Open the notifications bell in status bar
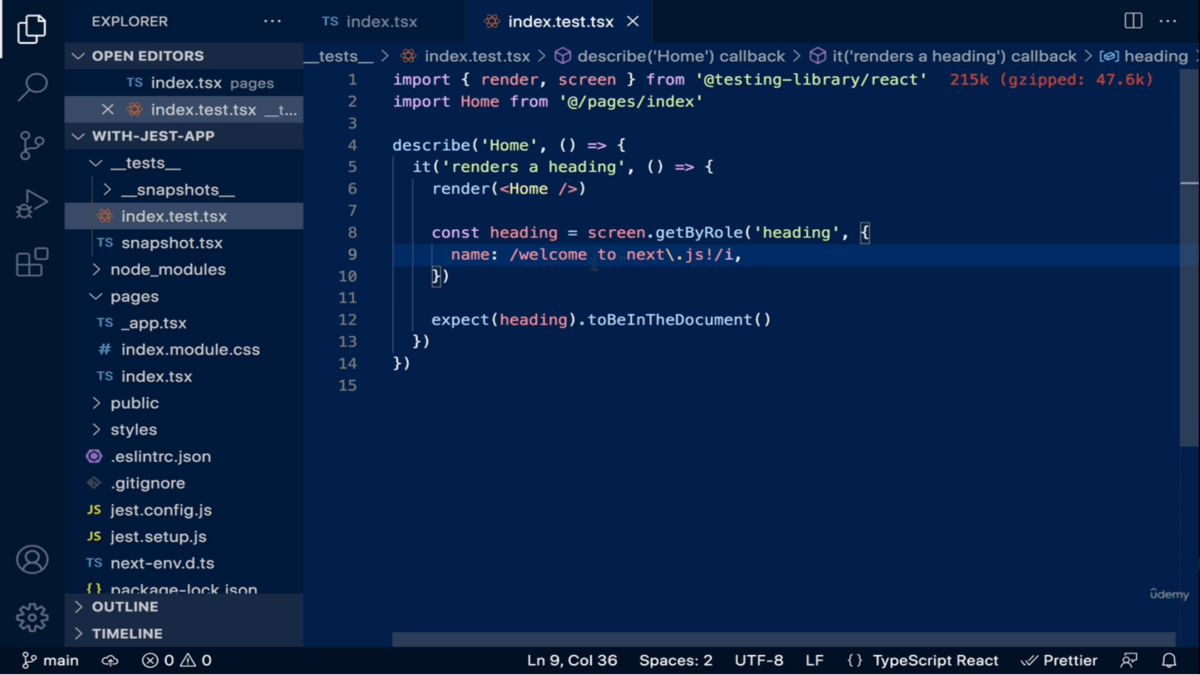The height and width of the screenshot is (675, 1200). pyautogui.click(x=1169, y=660)
